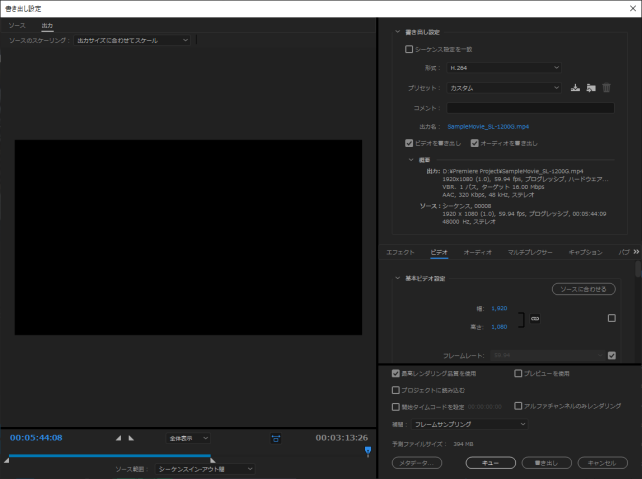Switch to the 出力 tab
The width and height of the screenshot is (642, 479).
47,25
